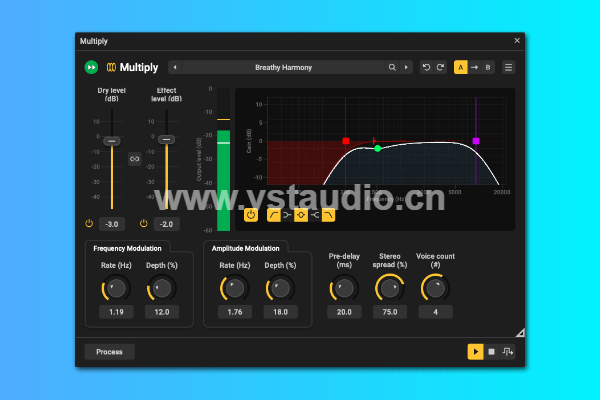
Task: Close the Multiply window
Action: coord(517,41)
